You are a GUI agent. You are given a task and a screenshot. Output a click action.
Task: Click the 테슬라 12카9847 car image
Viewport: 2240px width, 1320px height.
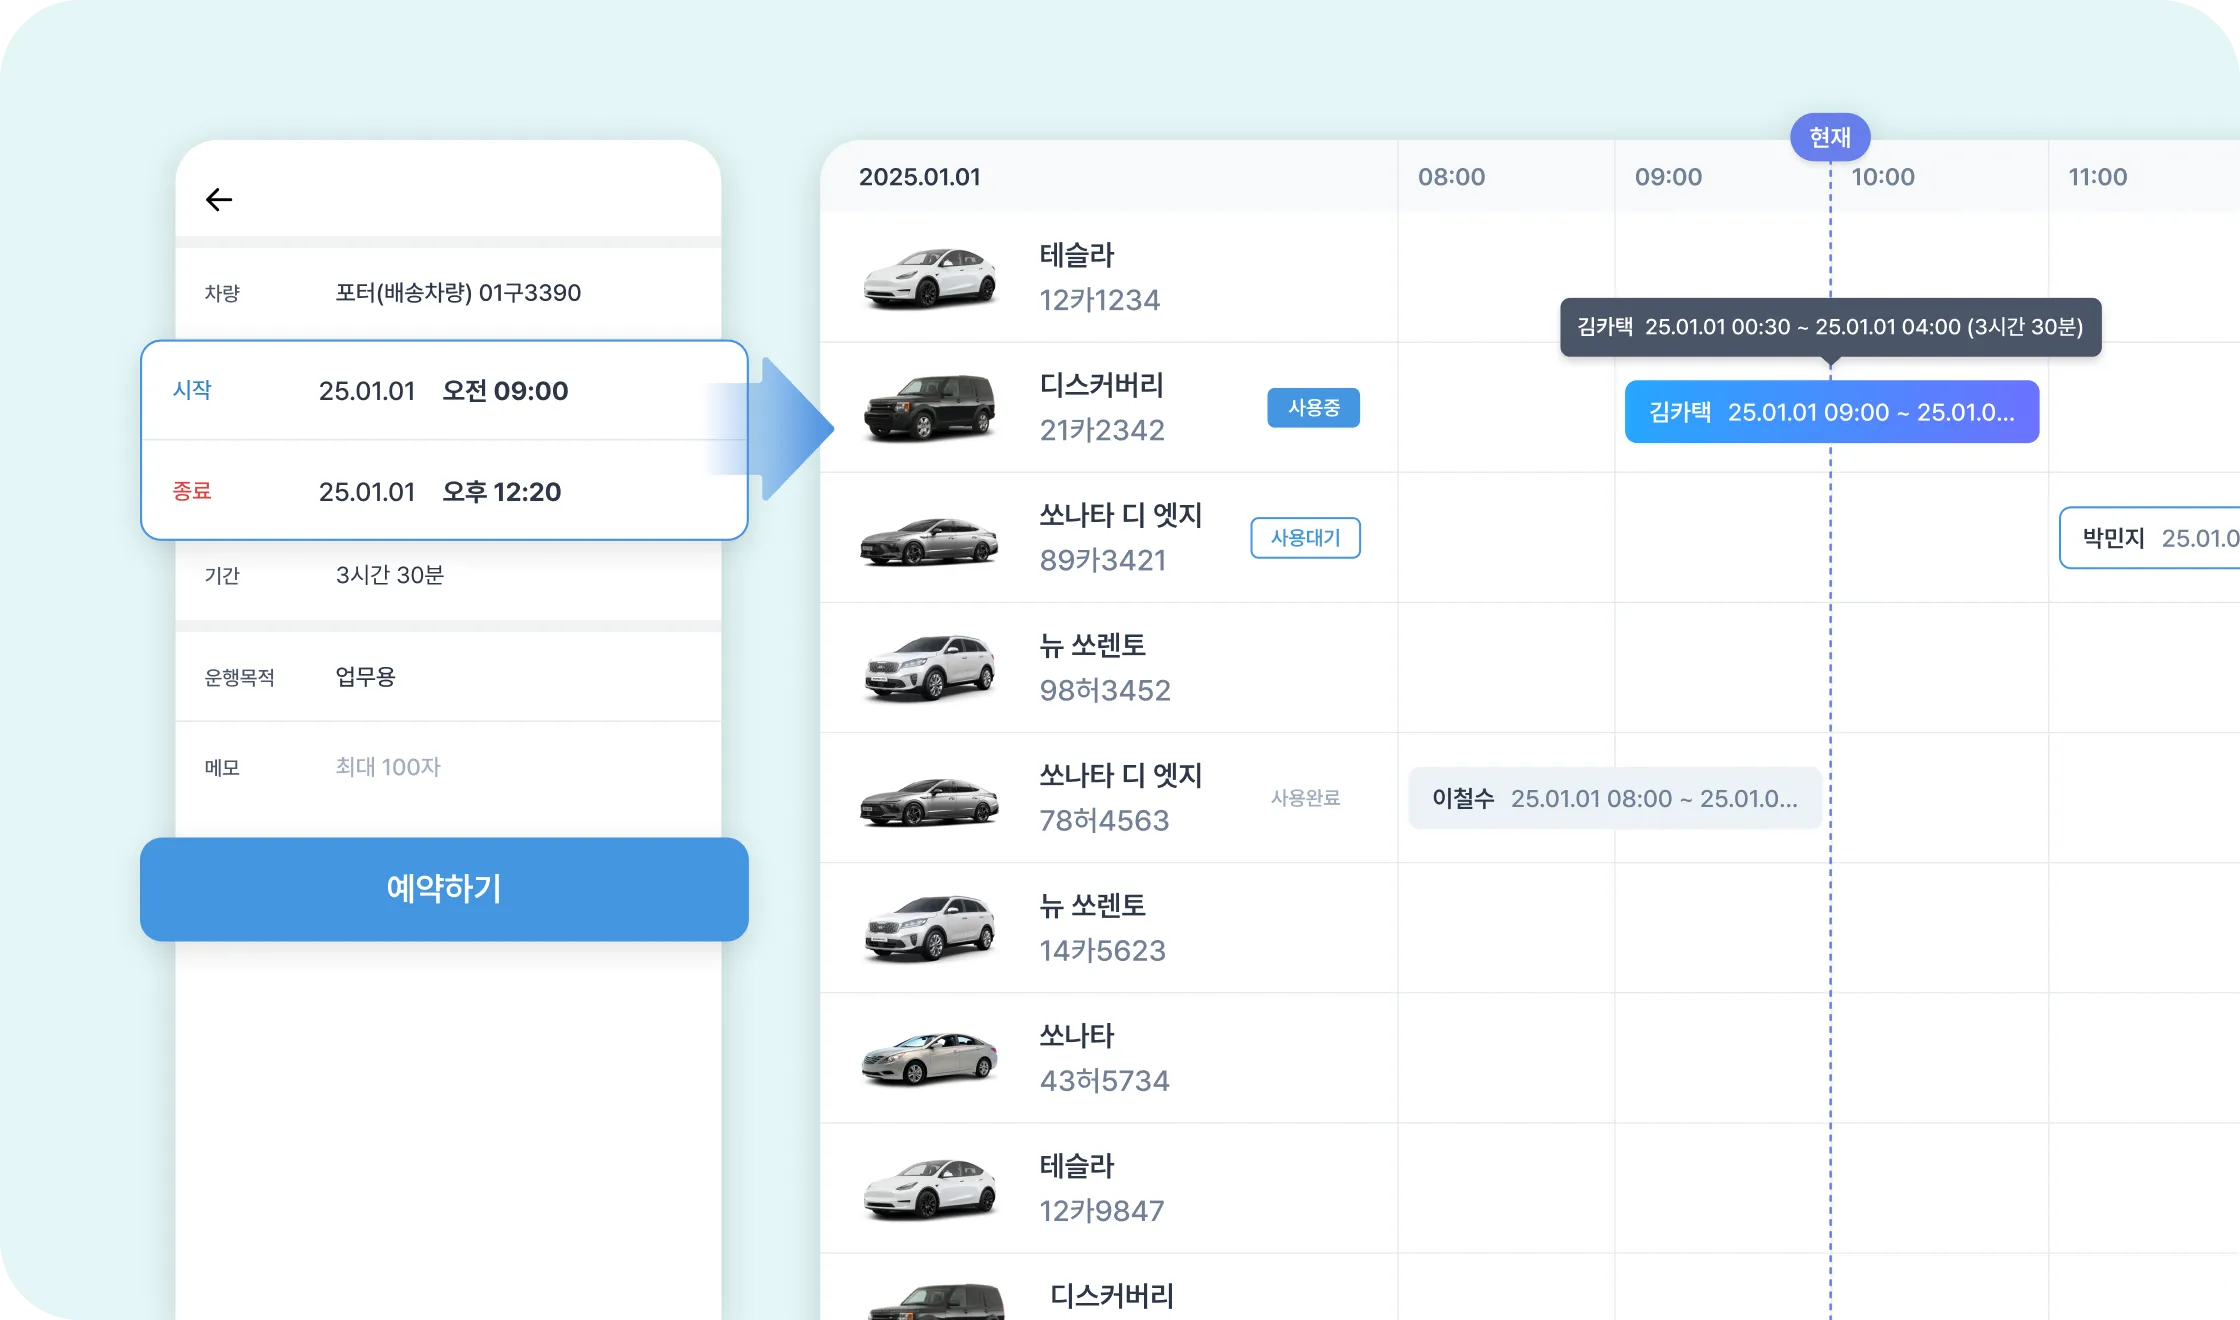(x=930, y=1188)
